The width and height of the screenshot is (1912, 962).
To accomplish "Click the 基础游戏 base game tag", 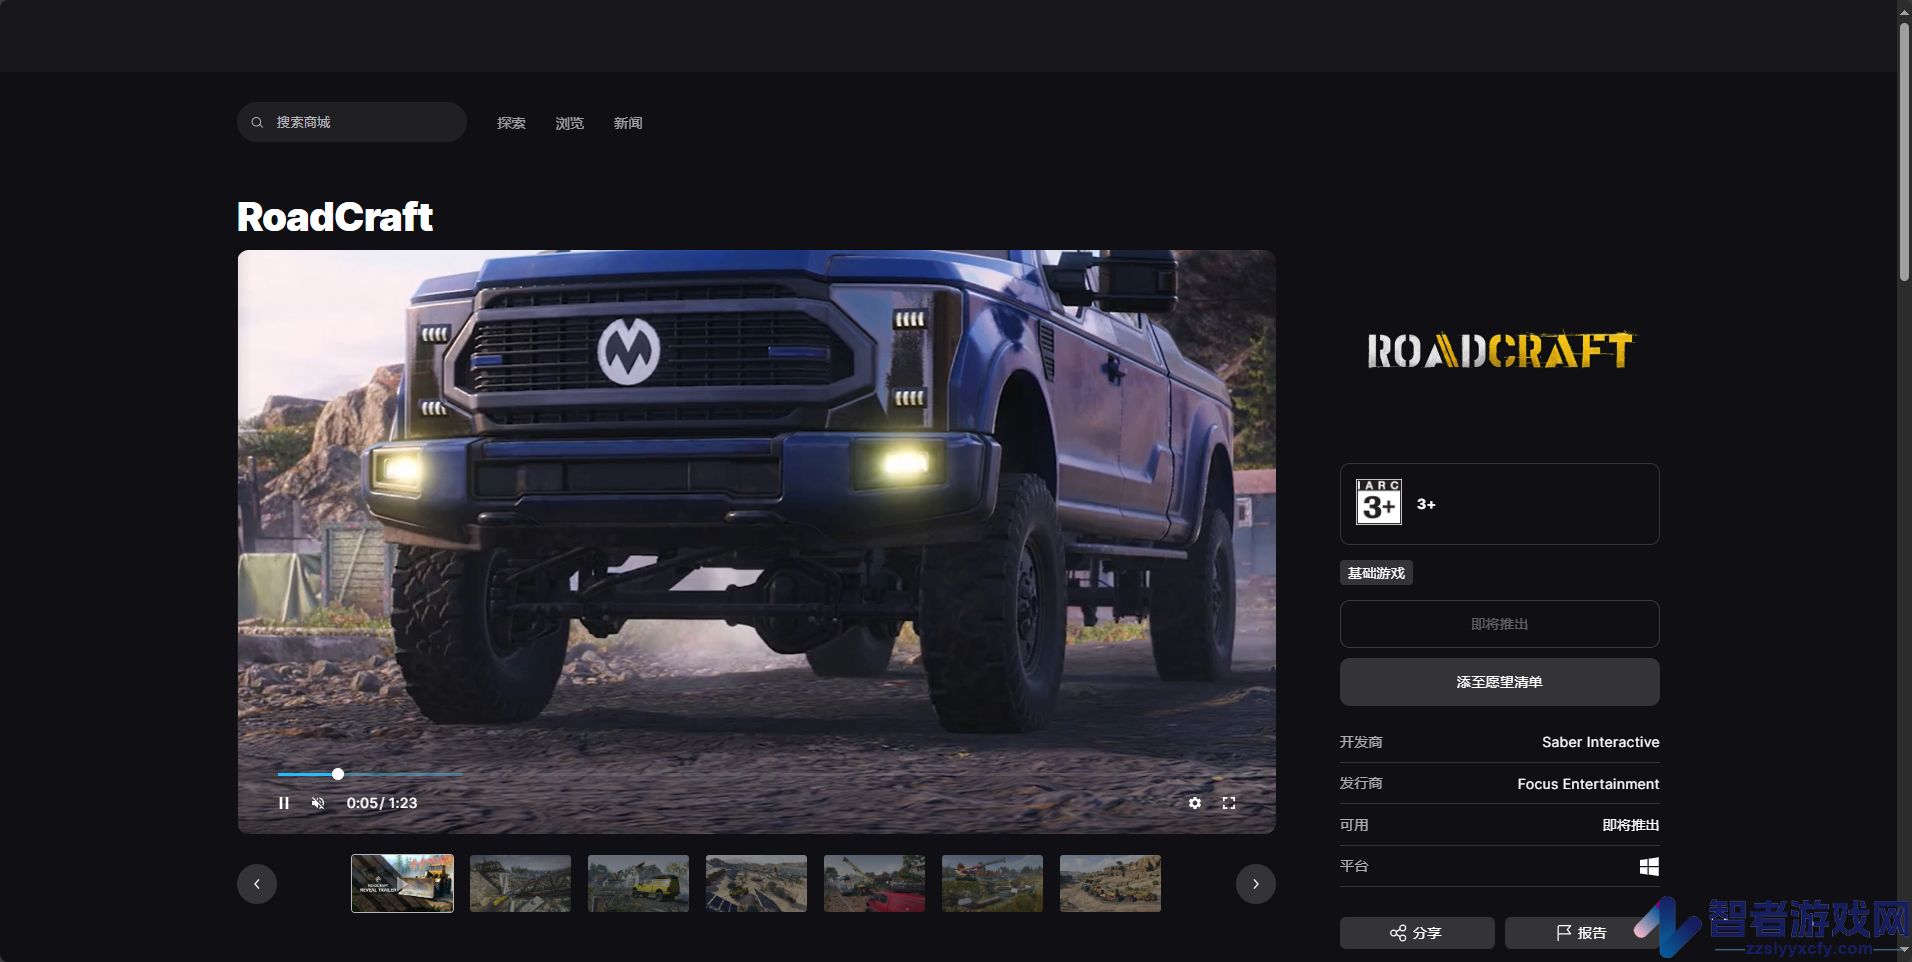I will (x=1376, y=573).
